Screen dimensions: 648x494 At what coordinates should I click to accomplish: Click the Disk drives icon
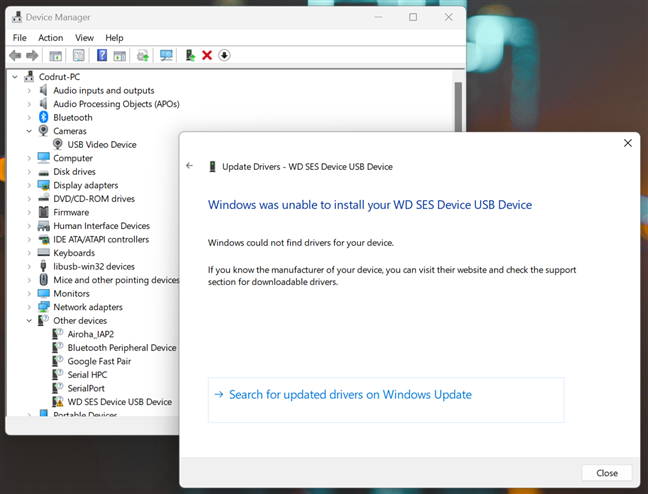click(x=43, y=172)
